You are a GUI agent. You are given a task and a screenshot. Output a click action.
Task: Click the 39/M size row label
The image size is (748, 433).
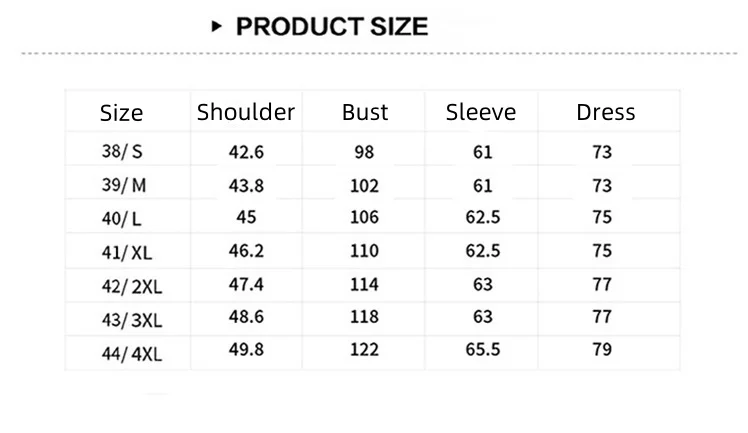click(x=124, y=185)
